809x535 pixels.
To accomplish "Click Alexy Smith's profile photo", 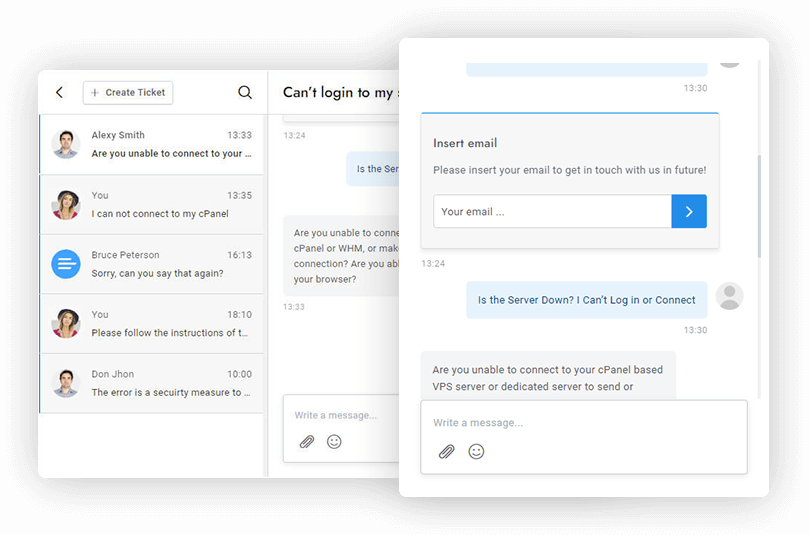I will [x=66, y=144].
